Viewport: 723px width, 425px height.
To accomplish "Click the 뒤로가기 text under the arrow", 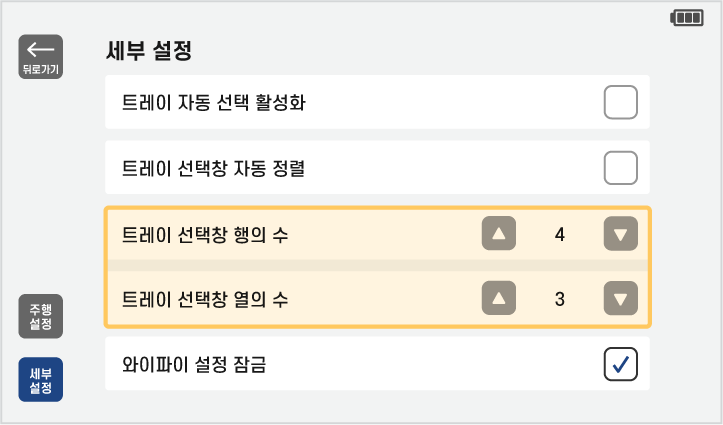I will 40,70.
